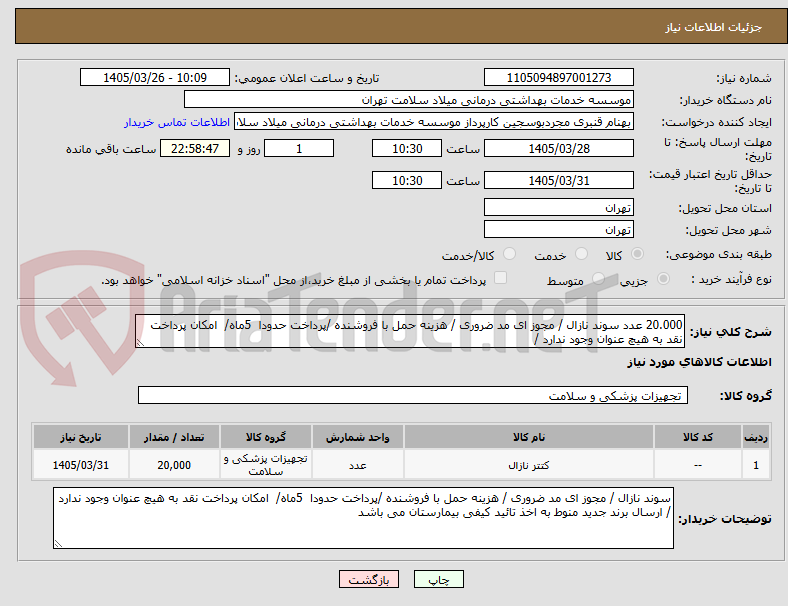Select the خدمت radio button
The image size is (788, 606).
[x=581, y=254]
